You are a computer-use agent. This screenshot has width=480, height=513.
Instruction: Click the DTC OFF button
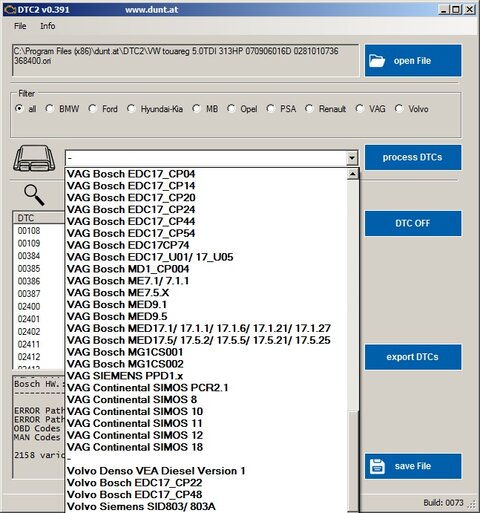point(413,223)
